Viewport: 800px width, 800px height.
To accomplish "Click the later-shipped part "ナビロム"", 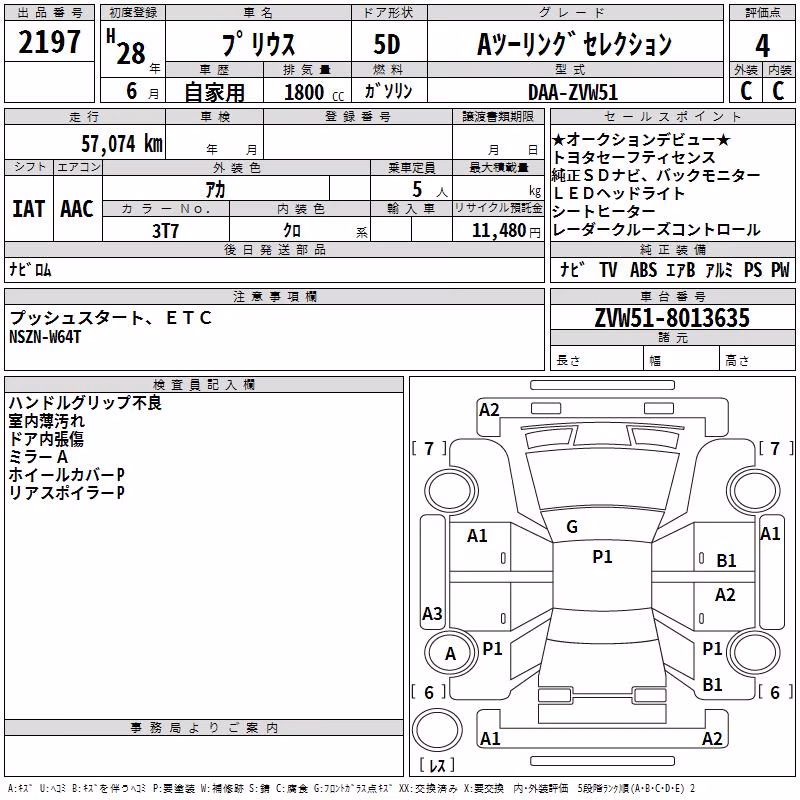I will (x=31, y=269).
